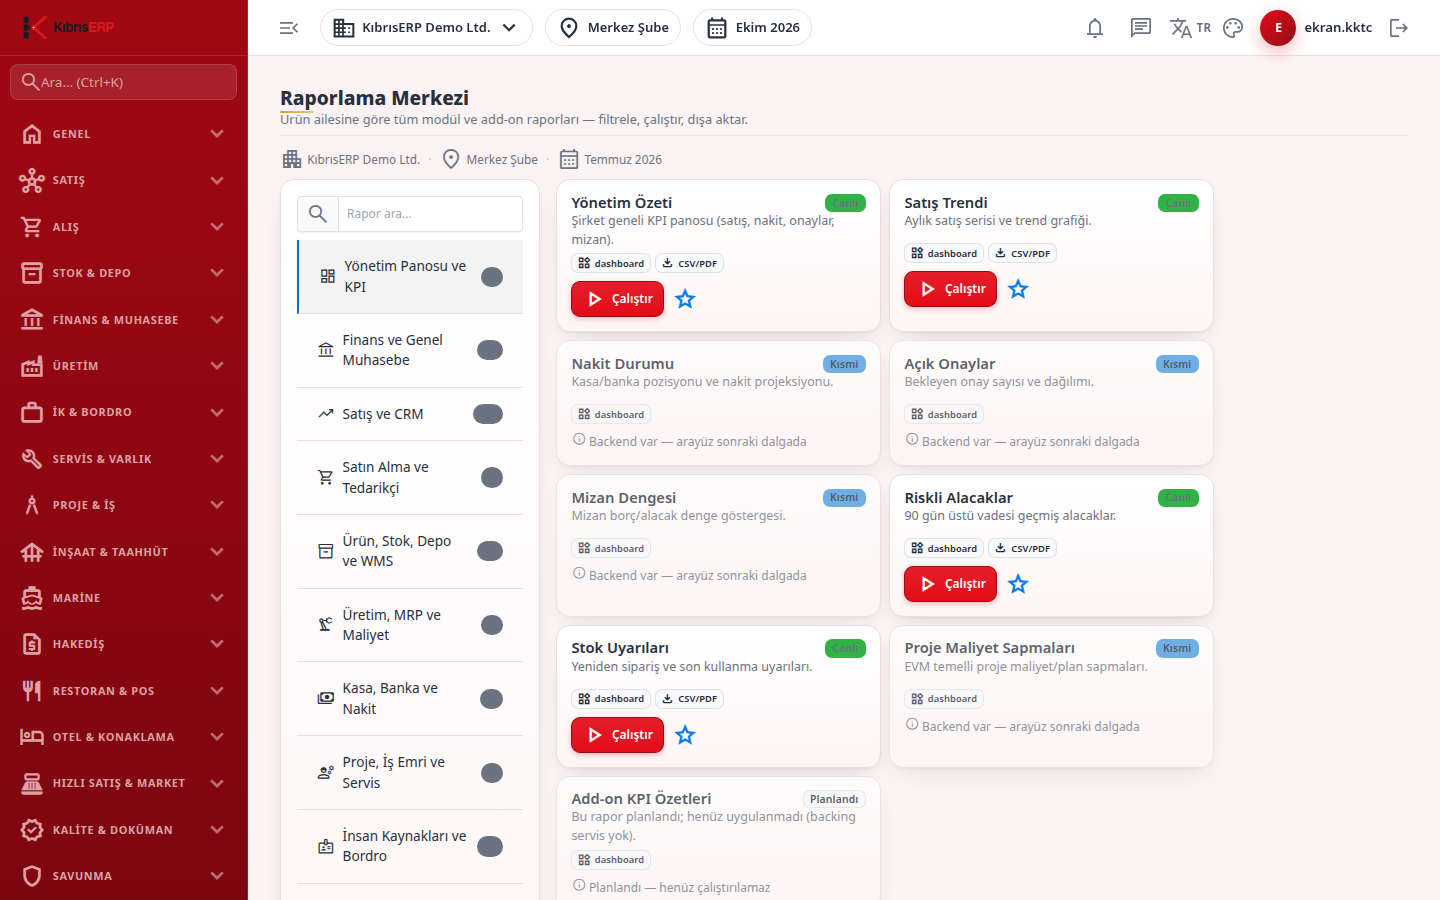Run the Satış Trendi report
The height and width of the screenshot is (900, 1440).
click(950, 289)
